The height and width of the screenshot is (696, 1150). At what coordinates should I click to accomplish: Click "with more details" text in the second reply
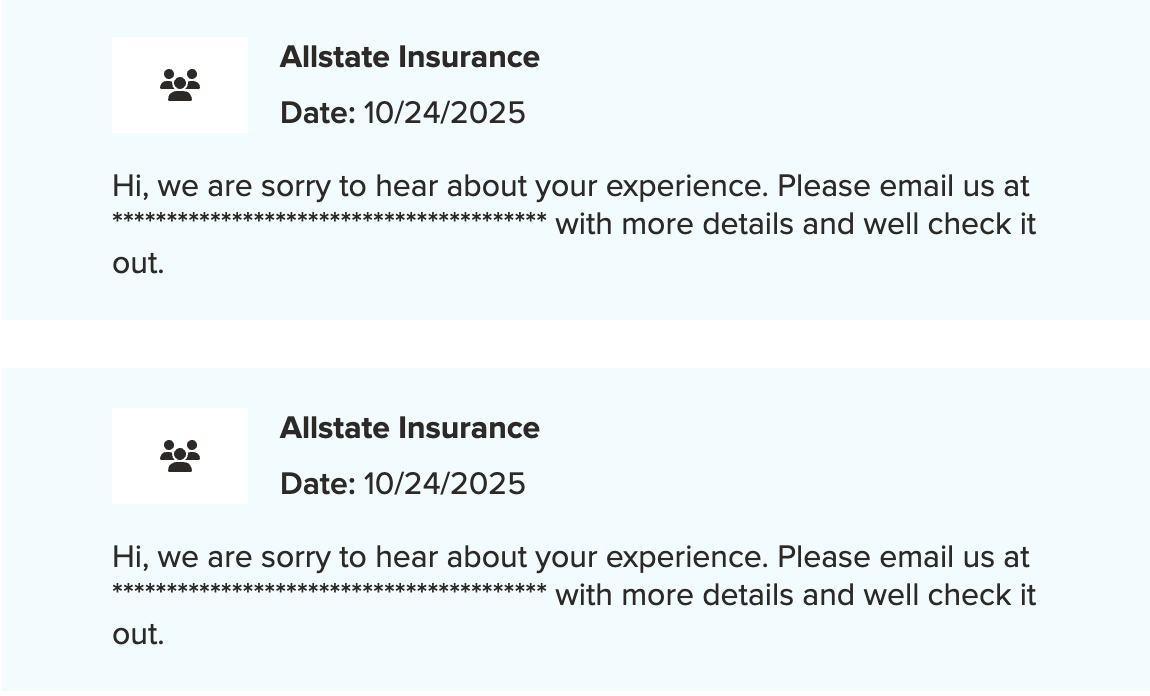(675, 596)
